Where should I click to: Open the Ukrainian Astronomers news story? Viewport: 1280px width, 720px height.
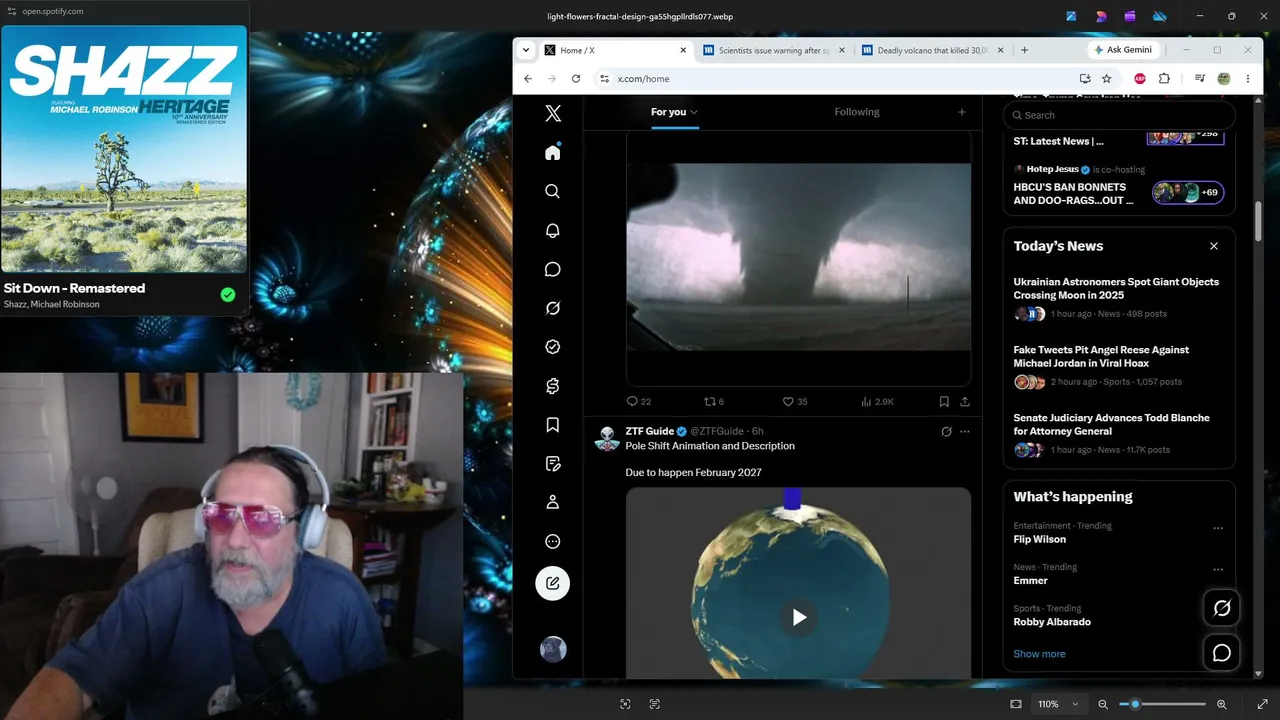pyautogui.click(x=1119, y=298)
